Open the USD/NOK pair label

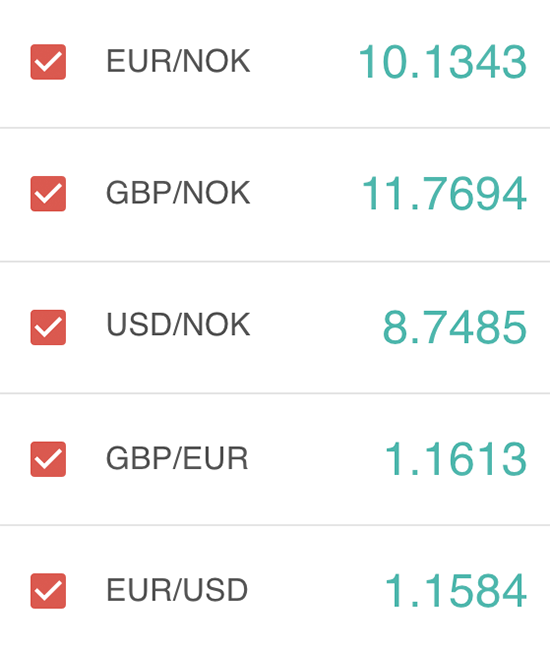(178, 324)
